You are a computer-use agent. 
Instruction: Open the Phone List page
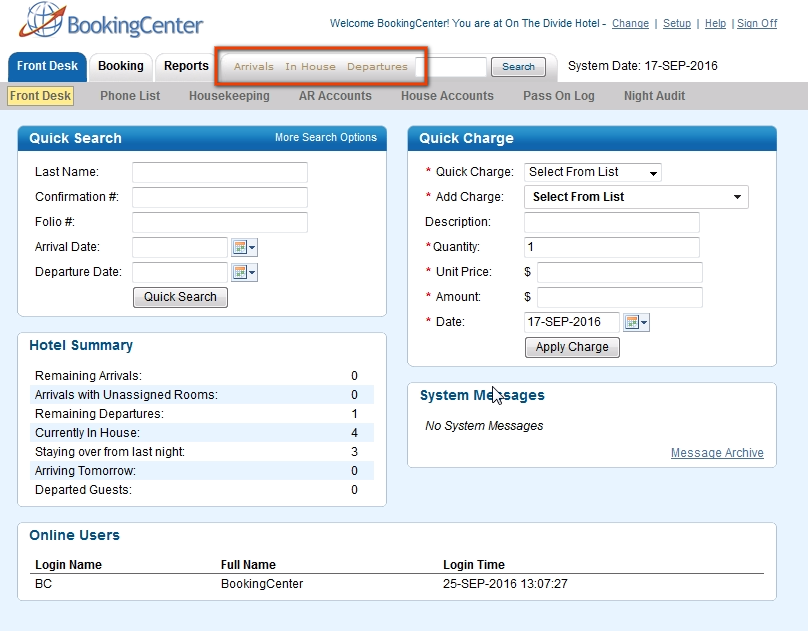click(x=130, y=96)
